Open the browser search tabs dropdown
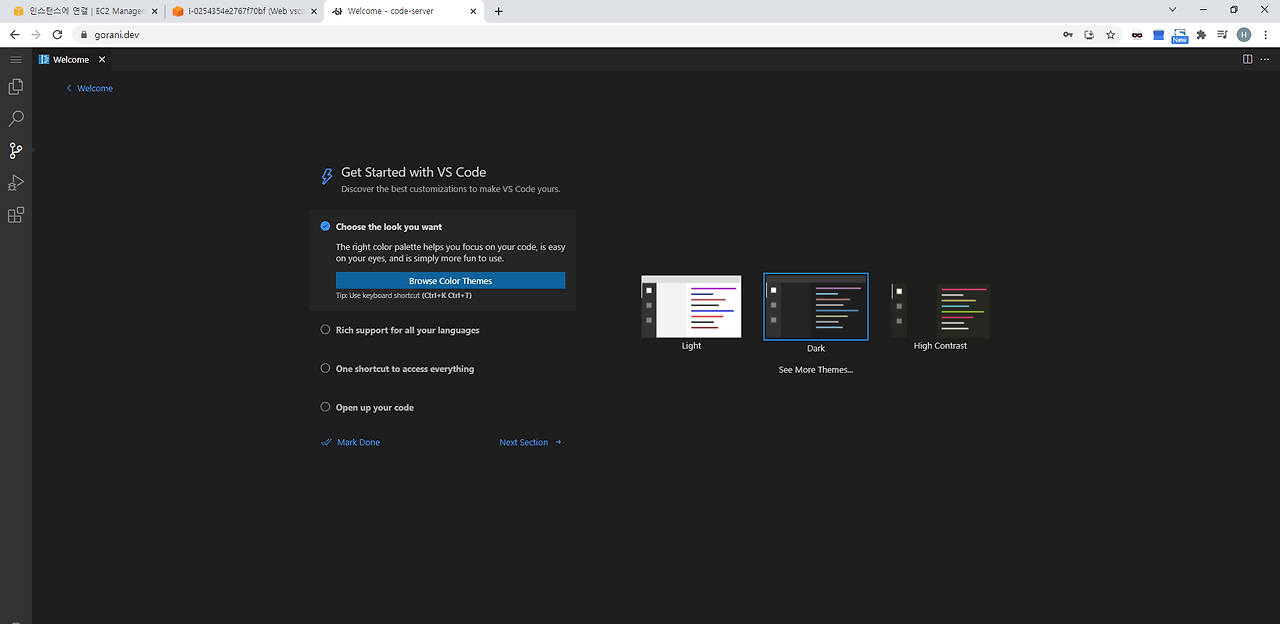This screenshot has width=1280, height=624. pyautogui.click(x=1172, y=11)
